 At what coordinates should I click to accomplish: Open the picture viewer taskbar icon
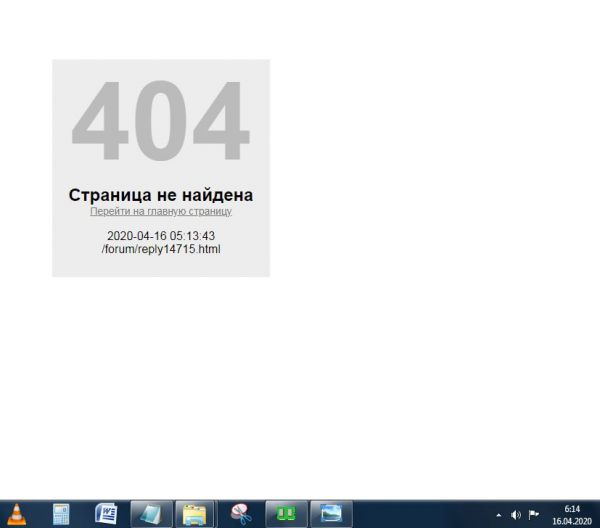[331, 514]
